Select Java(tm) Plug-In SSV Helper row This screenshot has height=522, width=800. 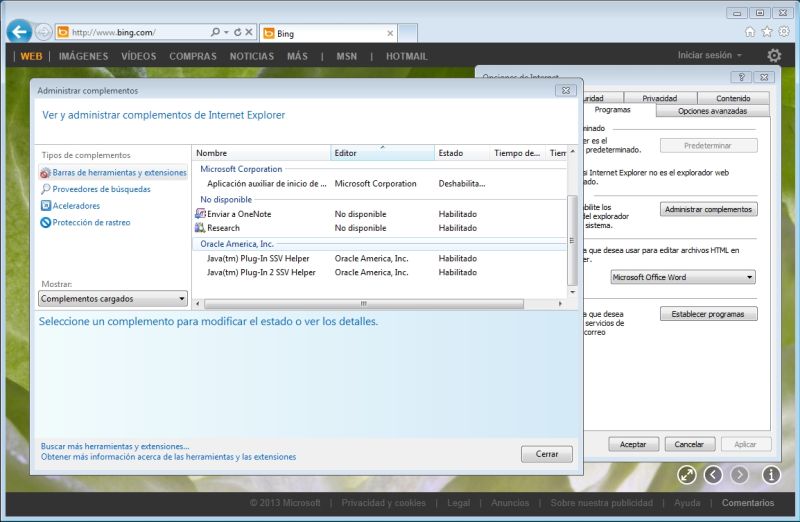[380, 259]
